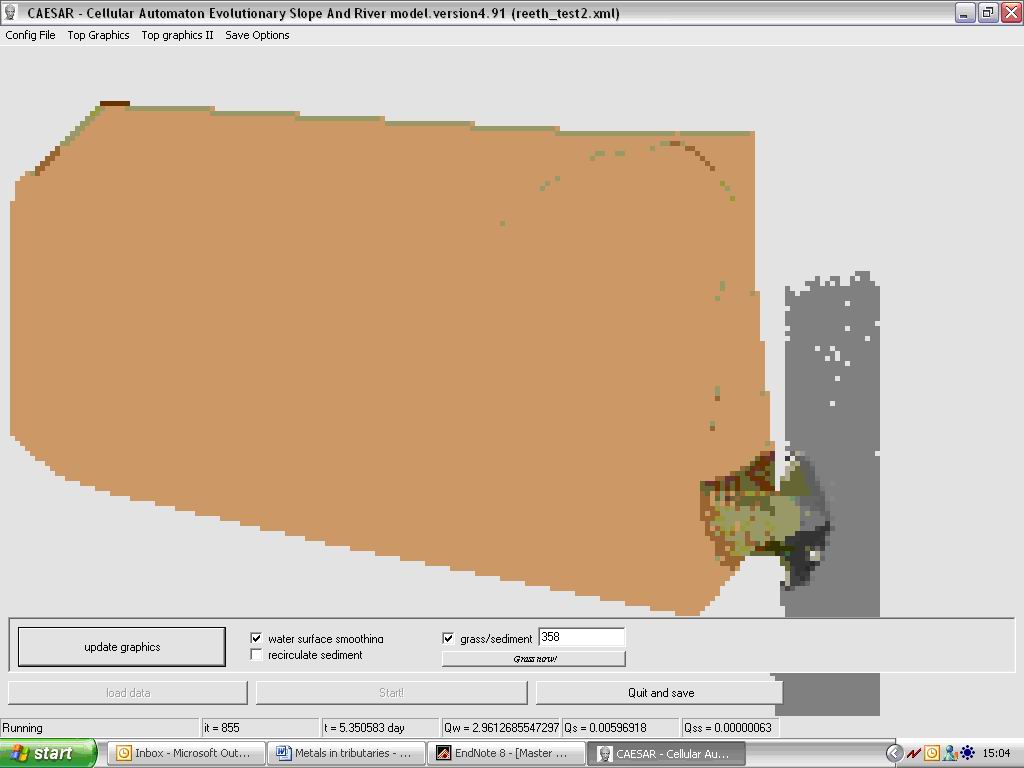The height and width of the screenshot is (768, 1024).
Task: Click the disabled load data button
Action: click(x=128, y=693)
